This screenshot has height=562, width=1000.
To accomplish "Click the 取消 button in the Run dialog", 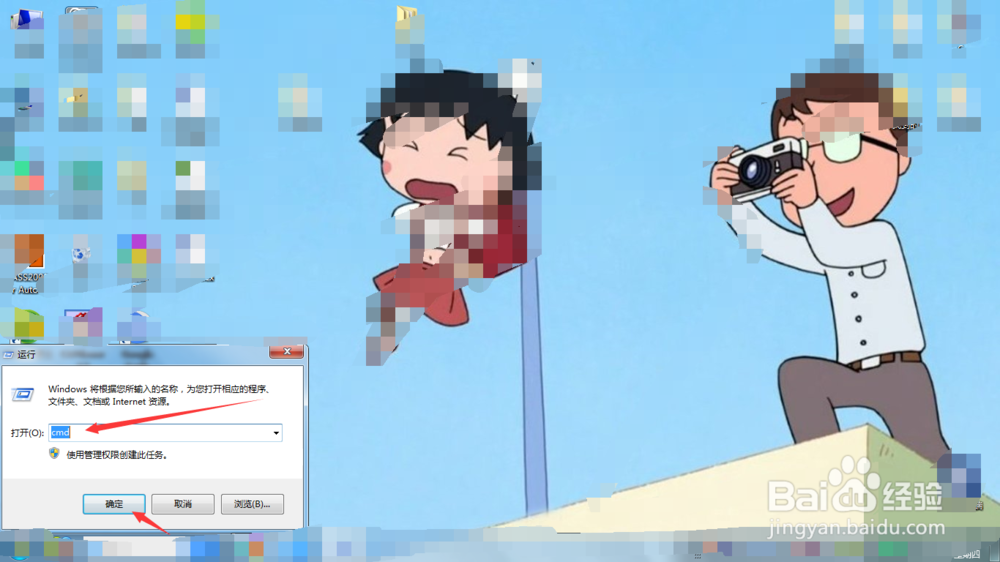I will point(183,504).
